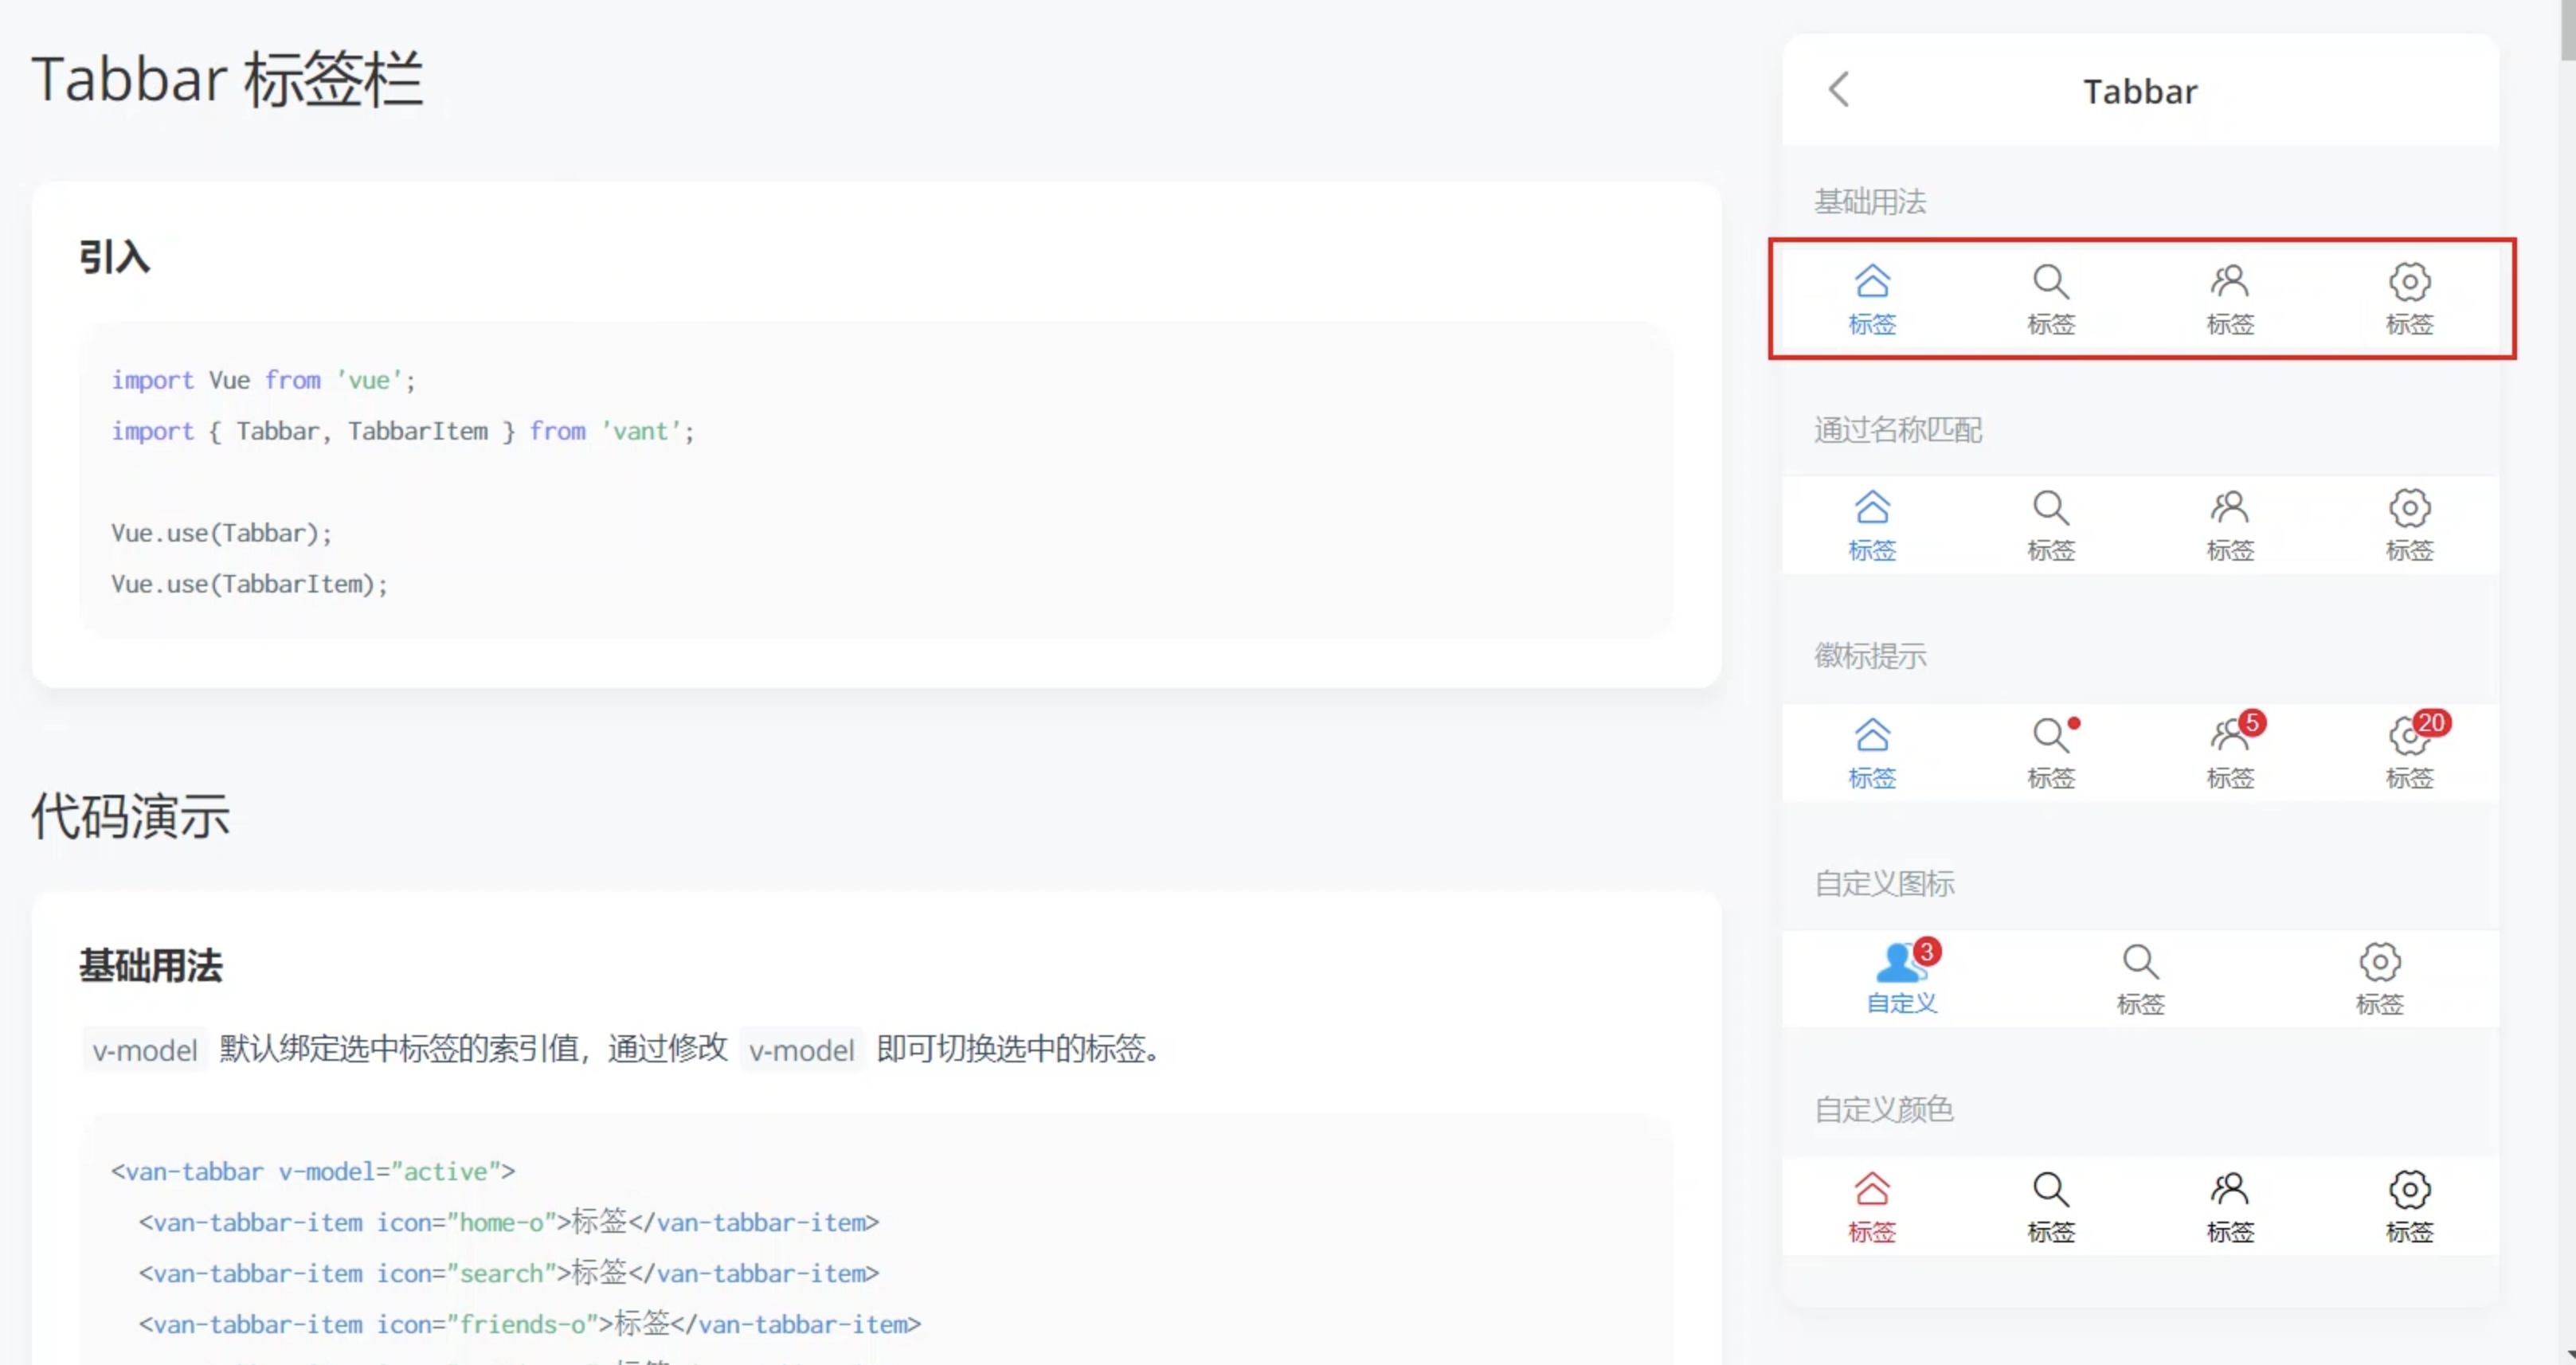The height and width of the screenshot is (1365, 2576).
Task: Click the back arrow in Tabbar header
Action: coord(1839,90)
